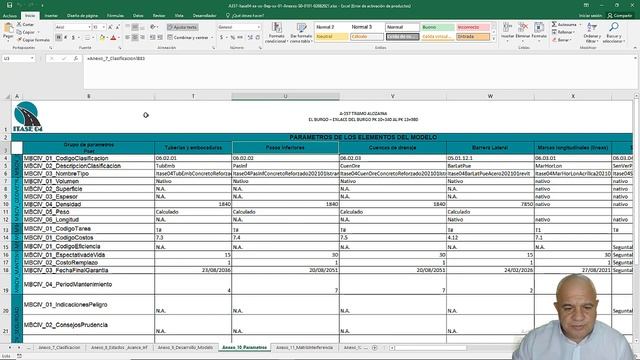This screenshot has height=360, width=640.
Task: Click decrease indent icon
Action: click(x=153, y=38)
